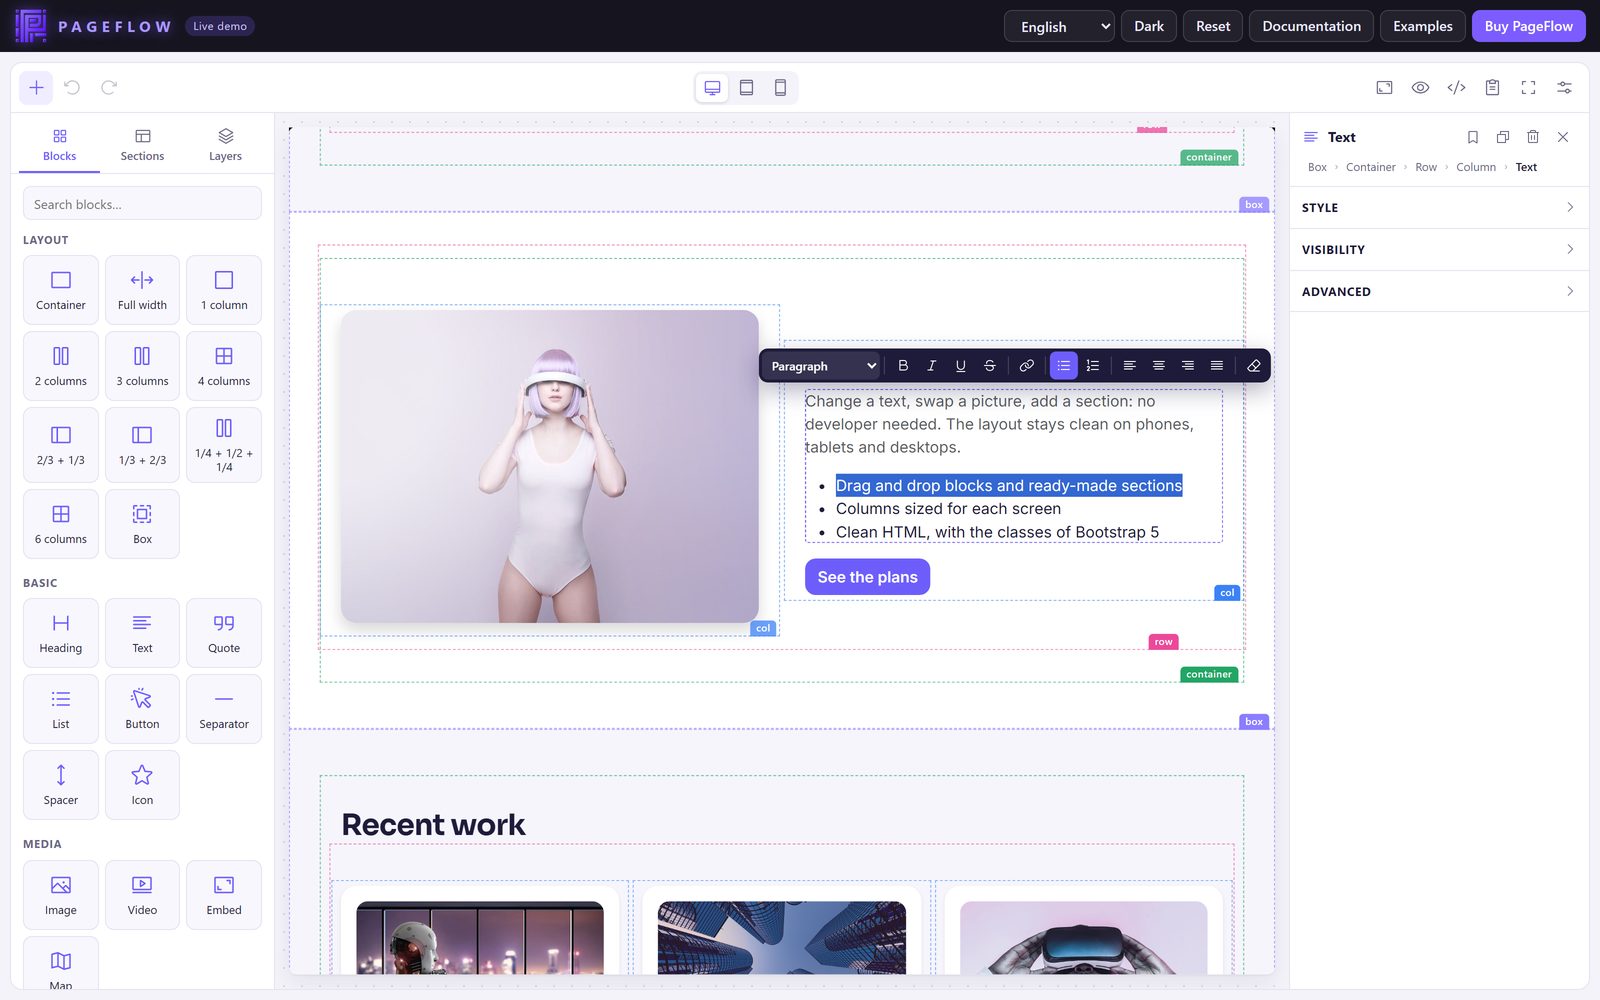
Task: Switch to Dark theme
Action: click(x=1149, y=26)
